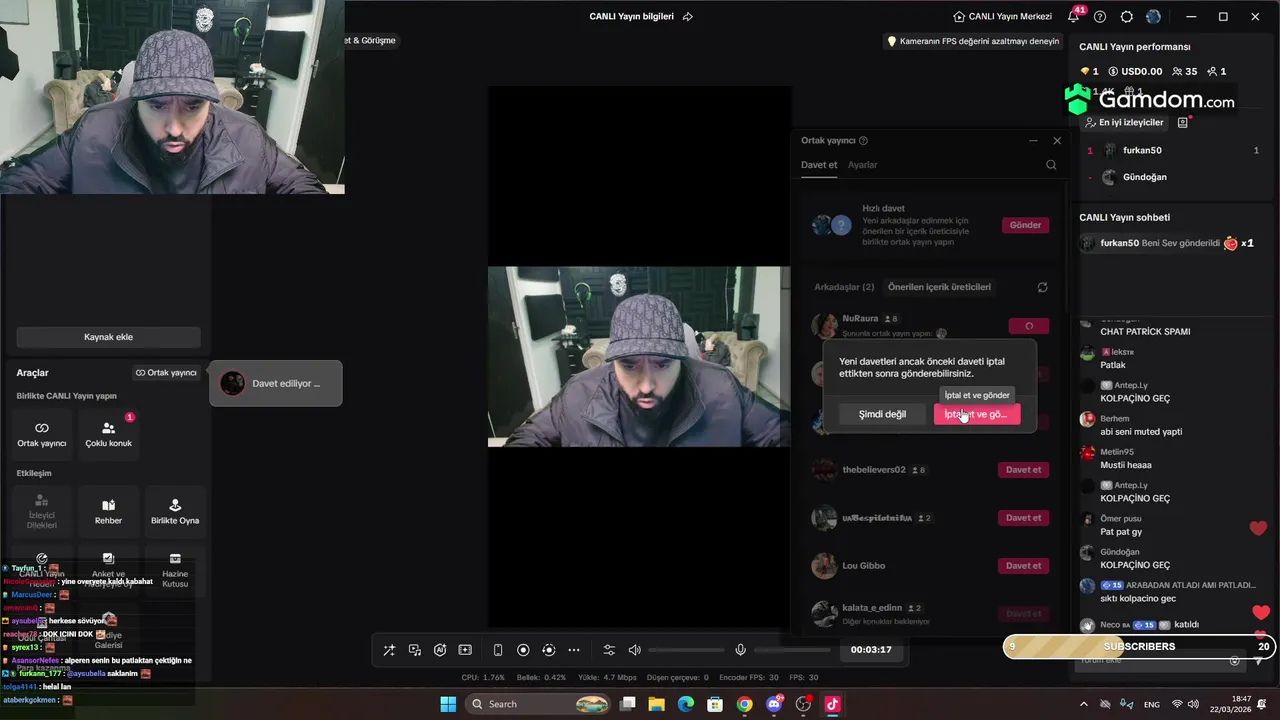Click the Ortak yayıncı link beside Araçlar

[166, 373]
